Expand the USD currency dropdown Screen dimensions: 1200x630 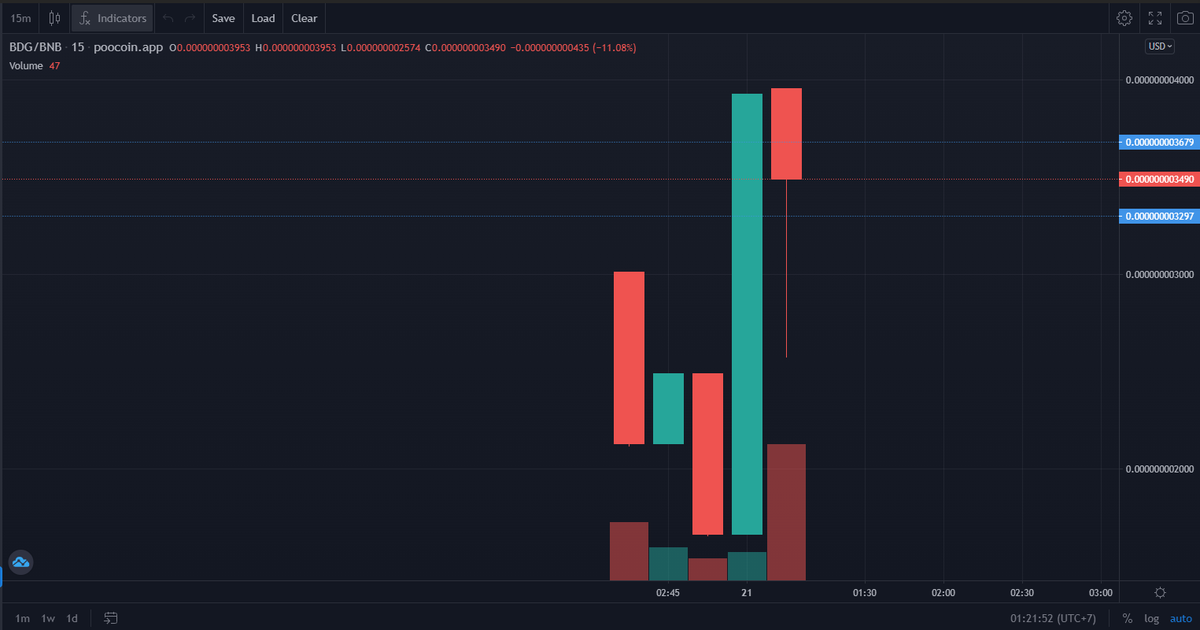[1160, 46]
